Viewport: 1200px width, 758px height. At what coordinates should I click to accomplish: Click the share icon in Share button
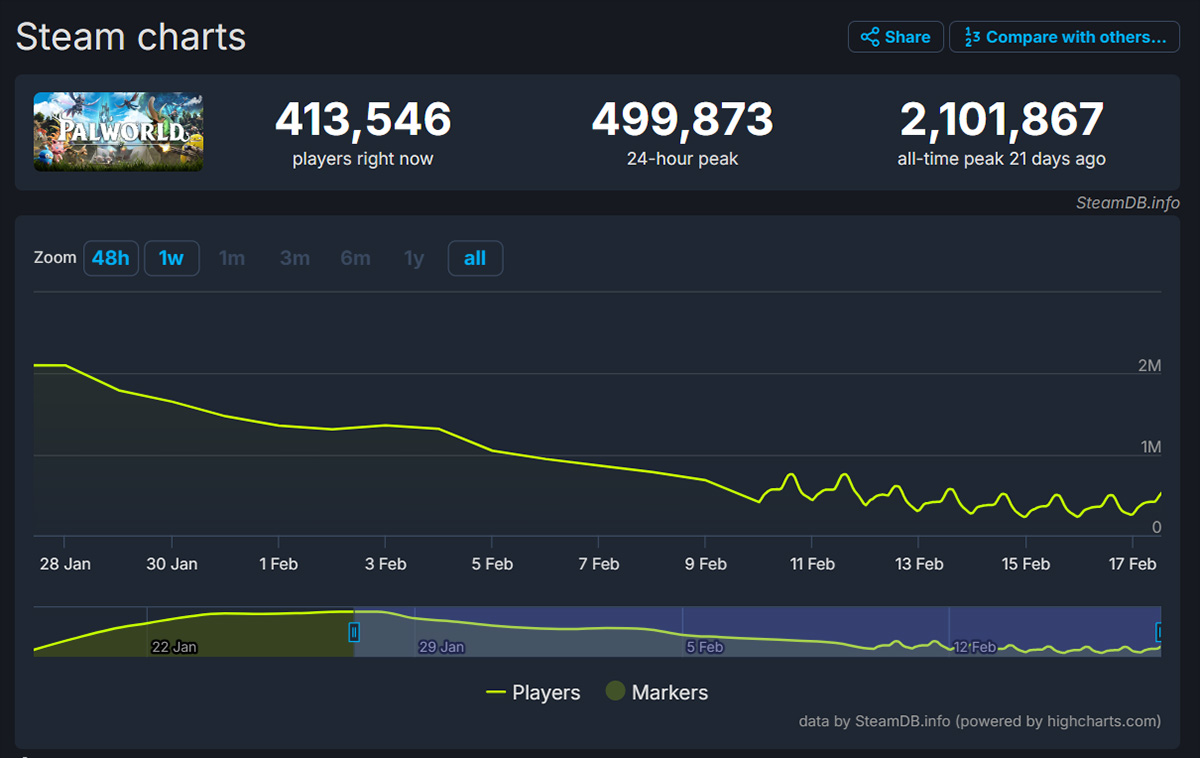click(x=870, y=37)
